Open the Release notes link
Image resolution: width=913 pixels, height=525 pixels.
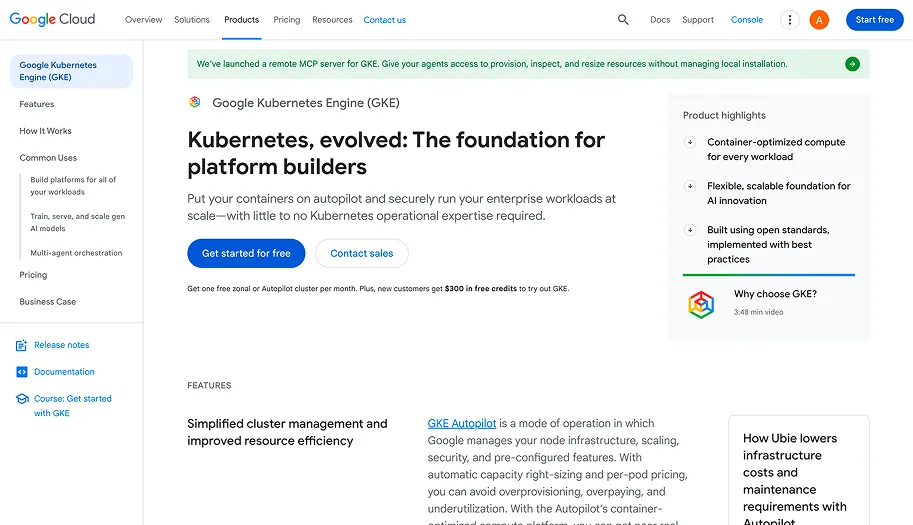[61, 345]
